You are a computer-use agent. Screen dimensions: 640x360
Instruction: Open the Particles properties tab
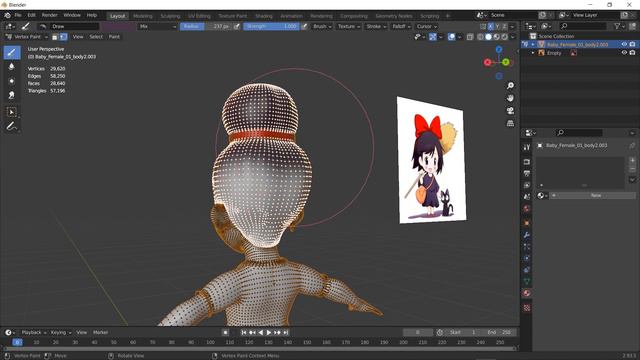(527, 247)
